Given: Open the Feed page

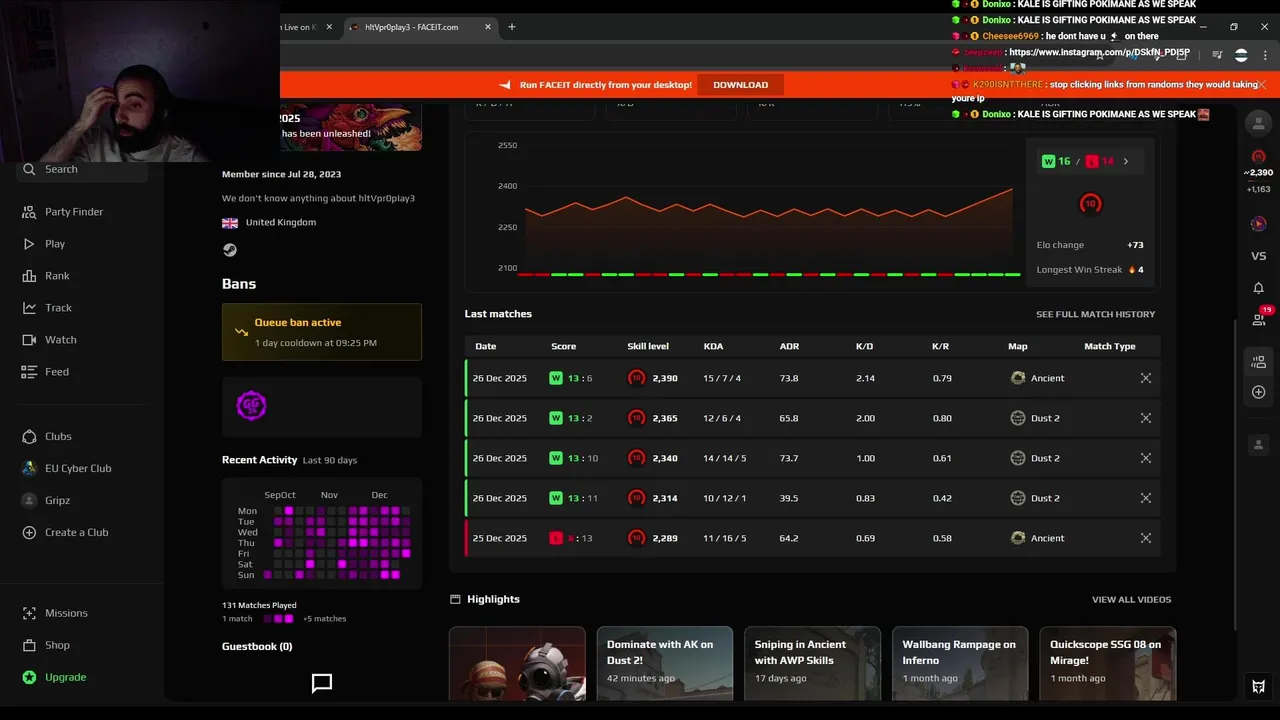Looking at the screenshot, I should tap(45, 372).
